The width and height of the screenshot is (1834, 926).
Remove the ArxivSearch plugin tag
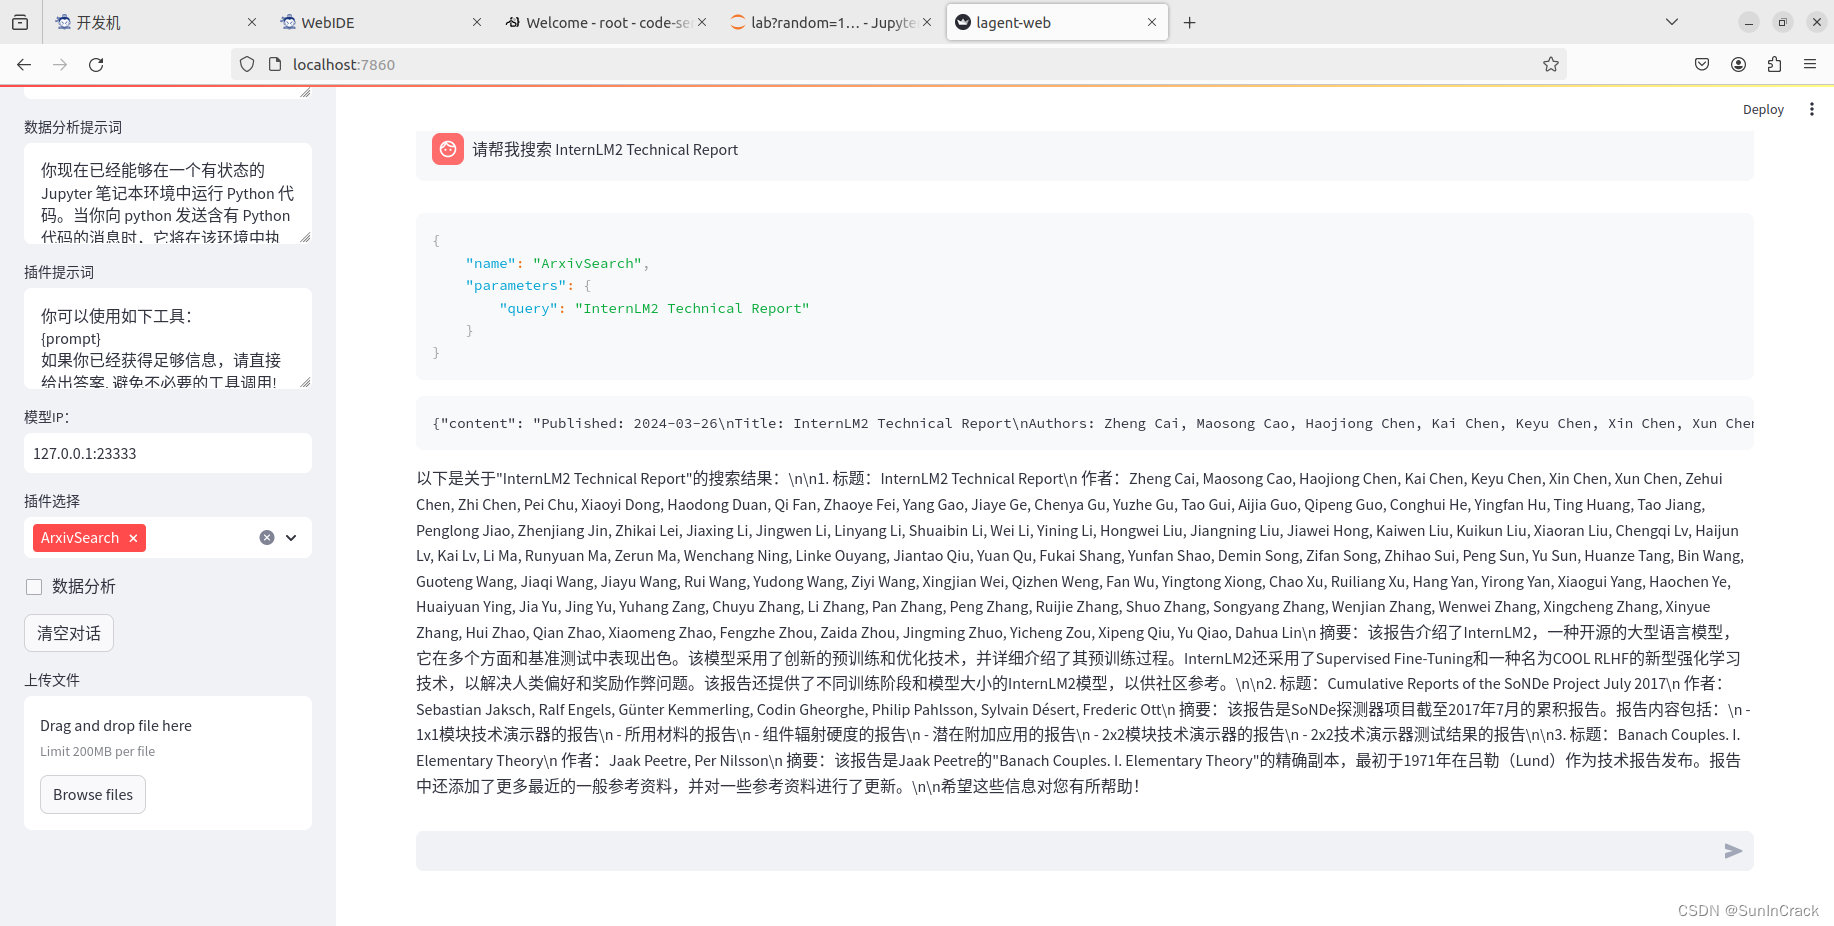(x=132, y=538)
